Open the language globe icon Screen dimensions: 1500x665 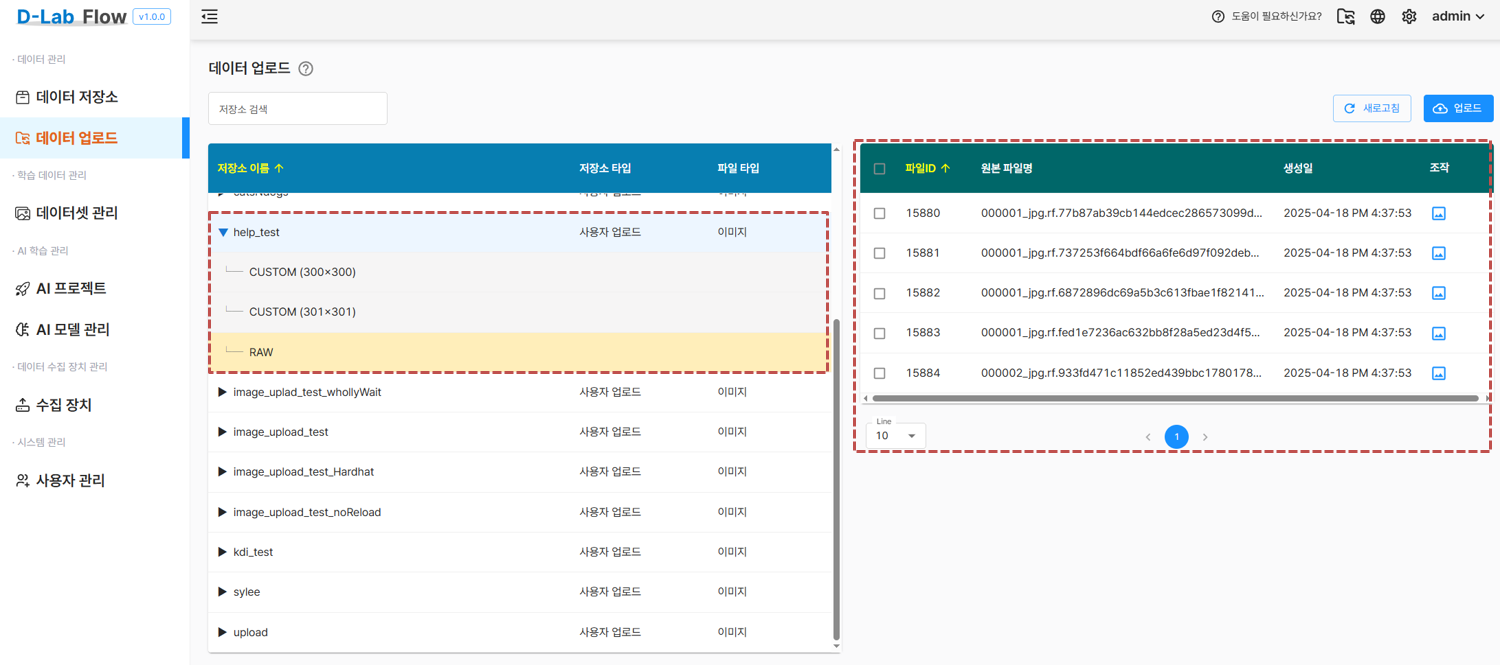(x=1377, y=17)
